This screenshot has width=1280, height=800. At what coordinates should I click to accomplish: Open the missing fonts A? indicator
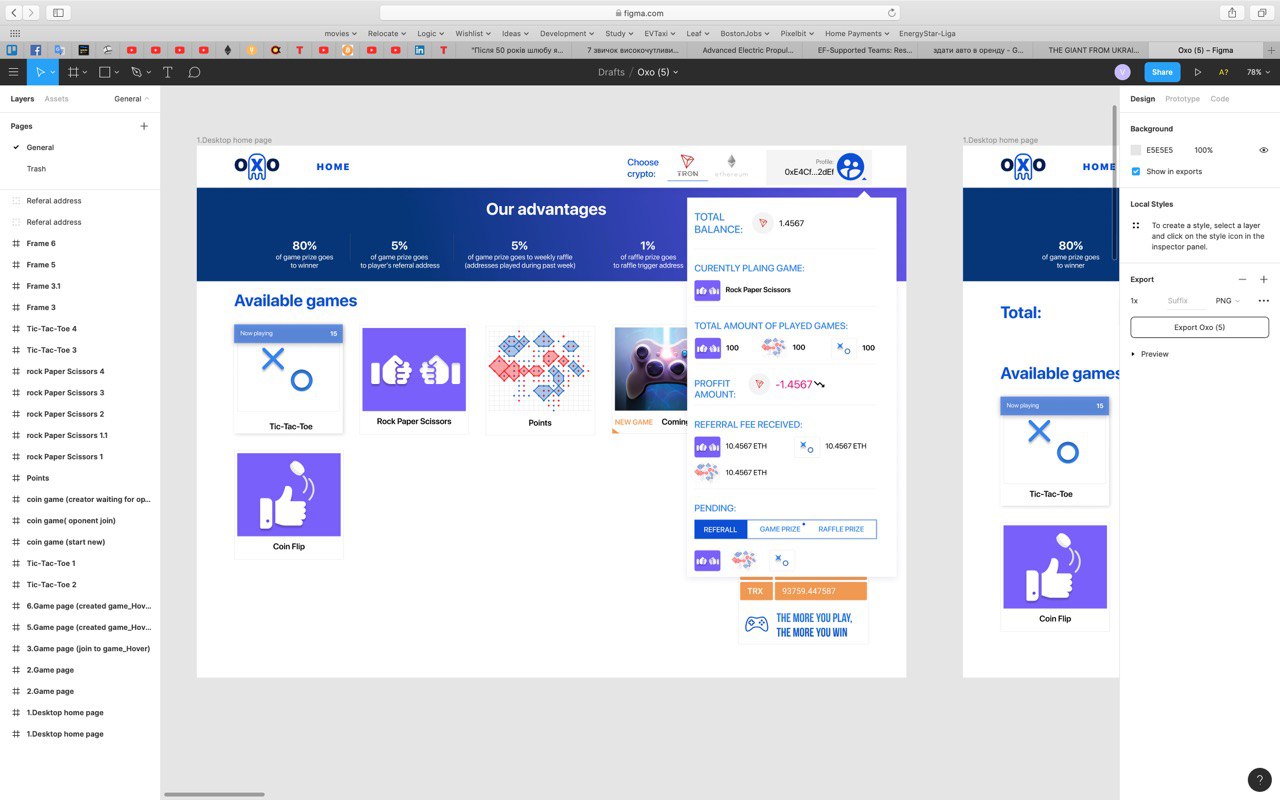[1223, 72]
